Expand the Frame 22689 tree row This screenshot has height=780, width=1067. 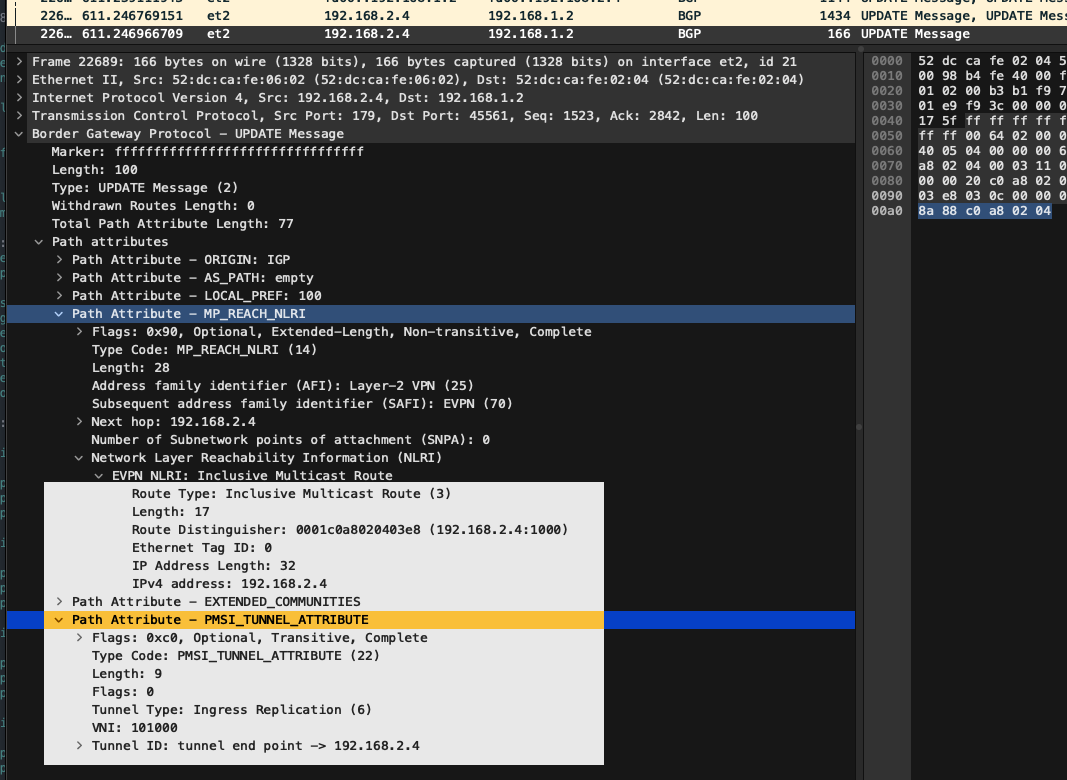20,62
